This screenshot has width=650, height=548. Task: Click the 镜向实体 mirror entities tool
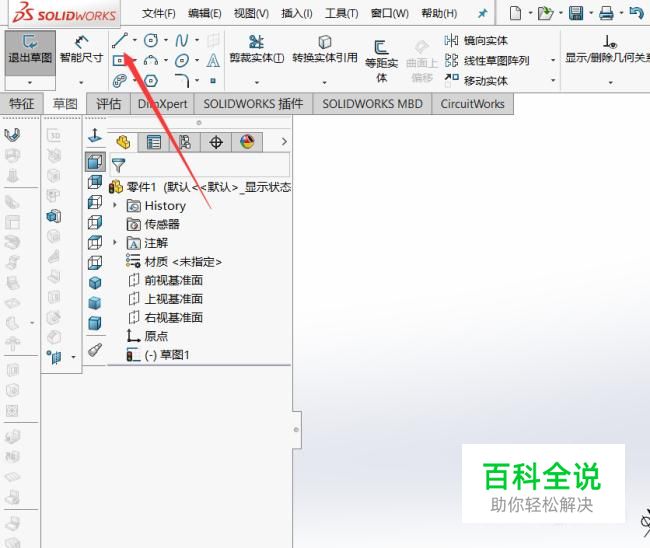click(476, 40)
